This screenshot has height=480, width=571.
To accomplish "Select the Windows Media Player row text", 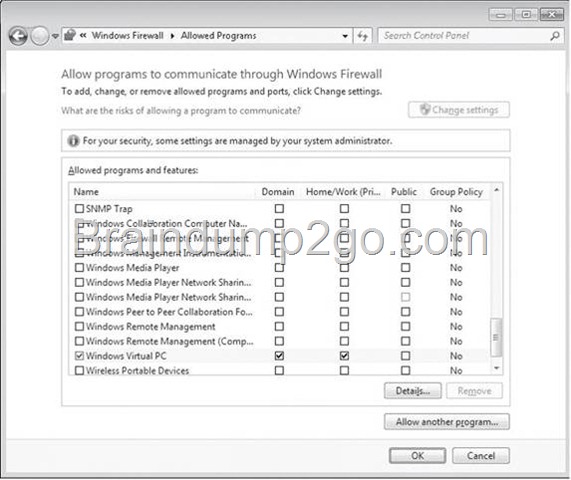I will pos(133,267).
